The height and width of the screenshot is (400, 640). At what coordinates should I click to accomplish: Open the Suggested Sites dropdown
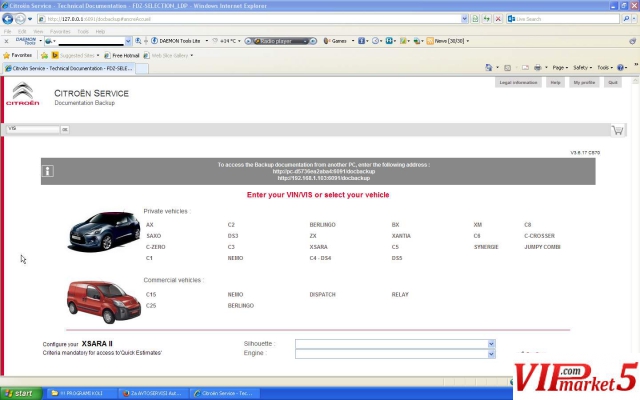(98, 55)
